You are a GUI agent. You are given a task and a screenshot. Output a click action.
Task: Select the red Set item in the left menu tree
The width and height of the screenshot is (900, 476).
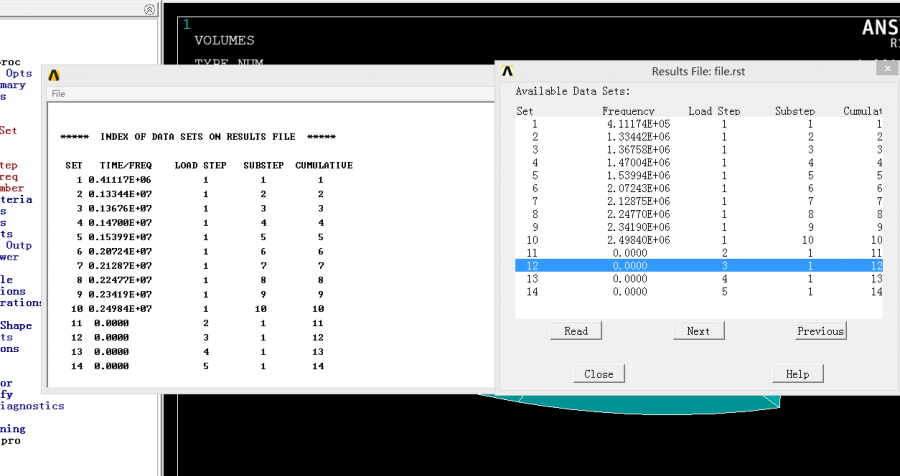click(x=8, y=130)
